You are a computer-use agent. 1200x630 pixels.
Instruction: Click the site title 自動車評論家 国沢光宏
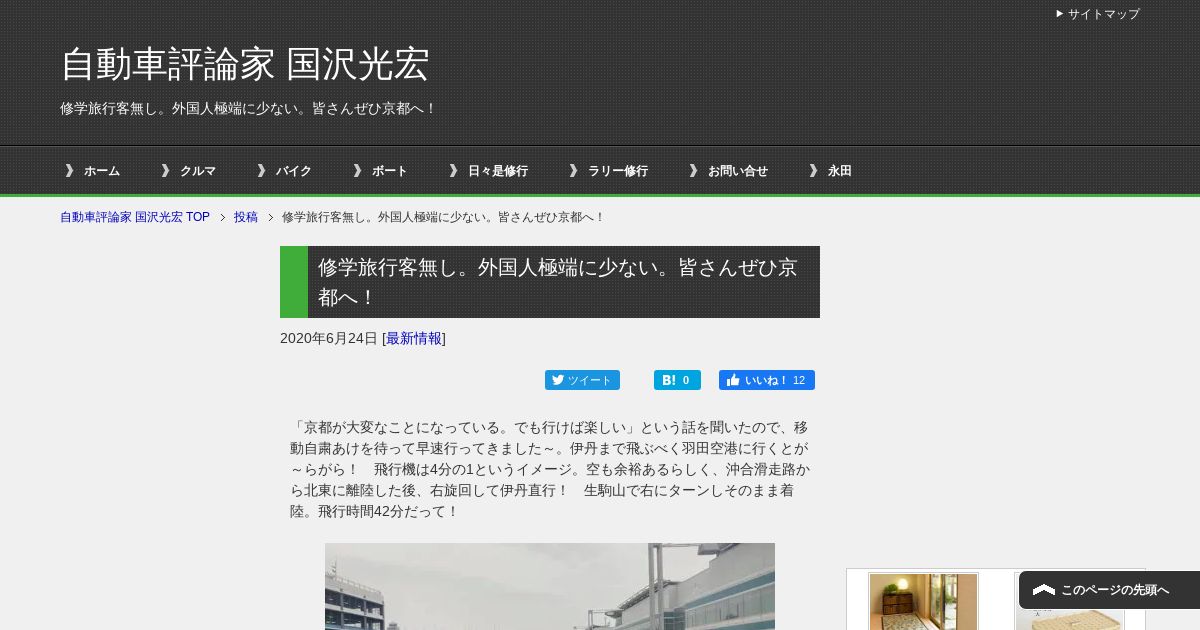(245, 64)
